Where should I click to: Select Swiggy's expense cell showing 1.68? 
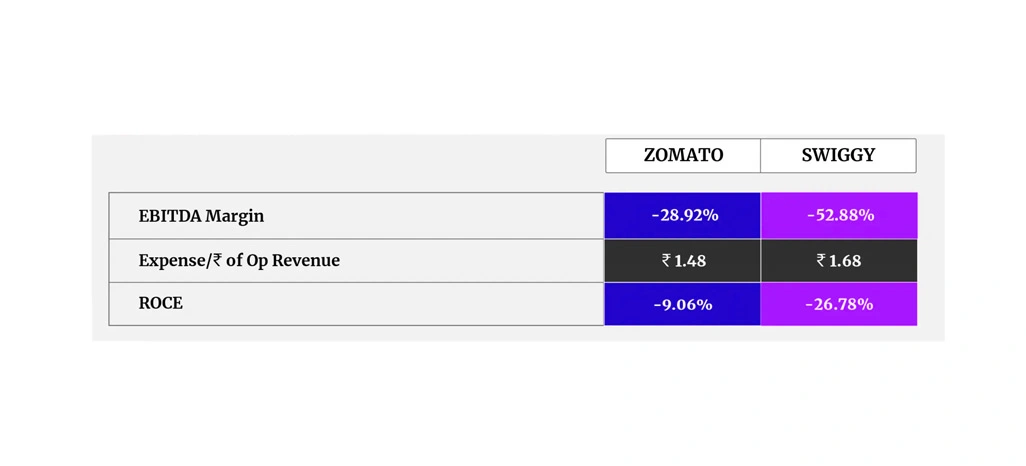tap(840, 260)
